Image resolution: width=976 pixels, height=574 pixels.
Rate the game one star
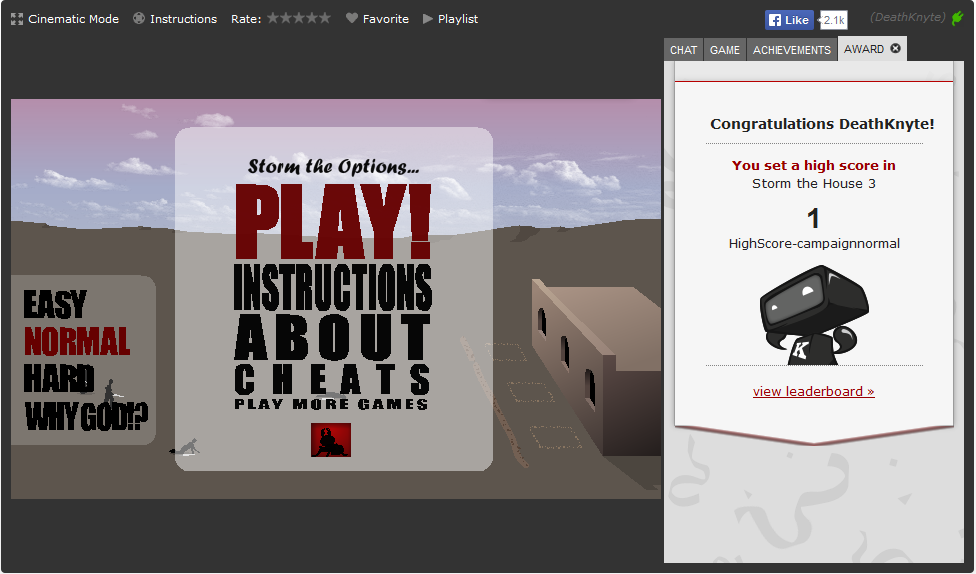click(x=273, y=18)
